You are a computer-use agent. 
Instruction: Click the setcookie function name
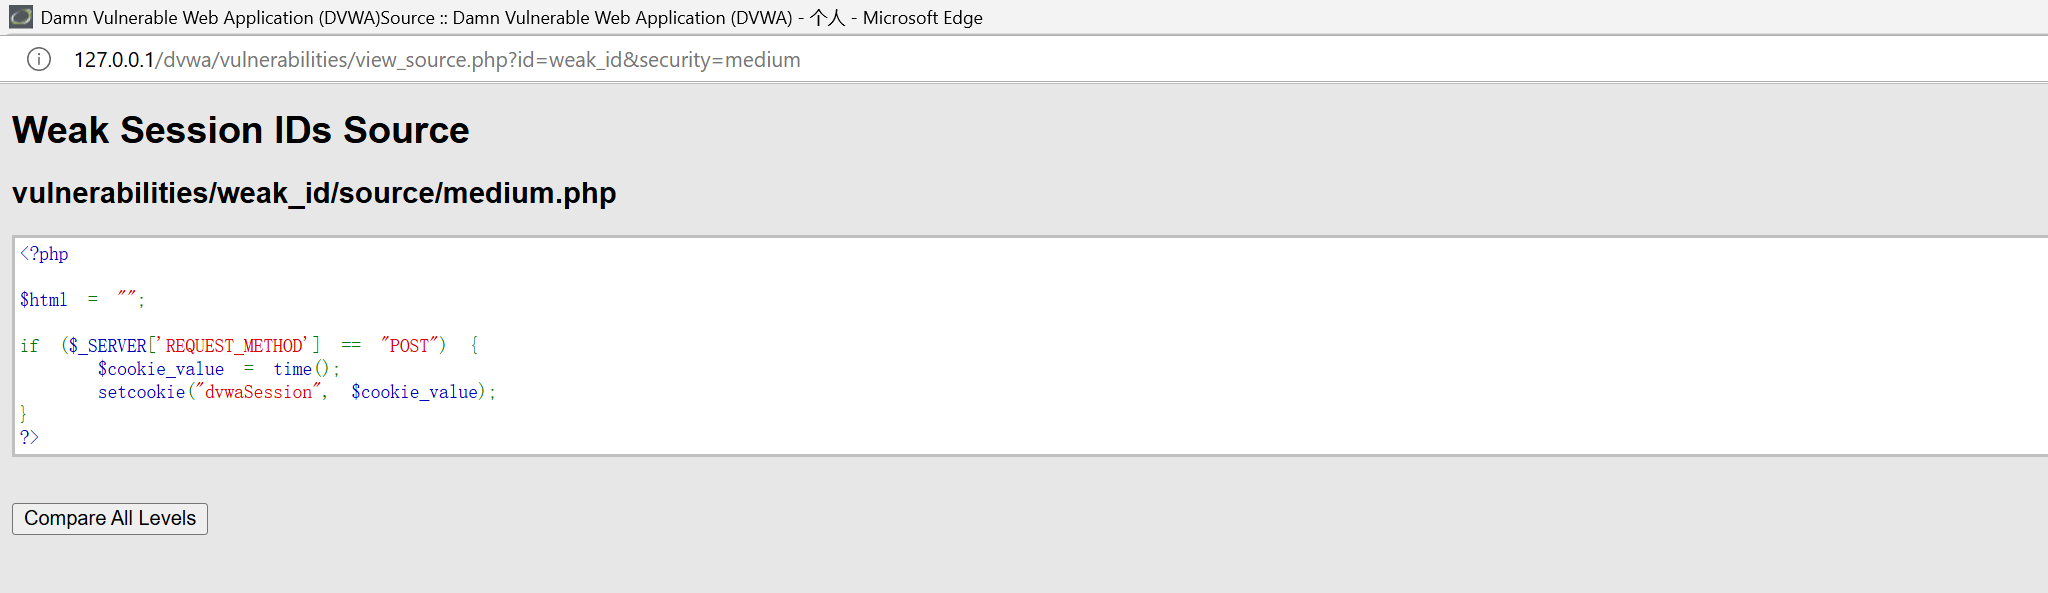pyautogui.click(x=141, y=392)
